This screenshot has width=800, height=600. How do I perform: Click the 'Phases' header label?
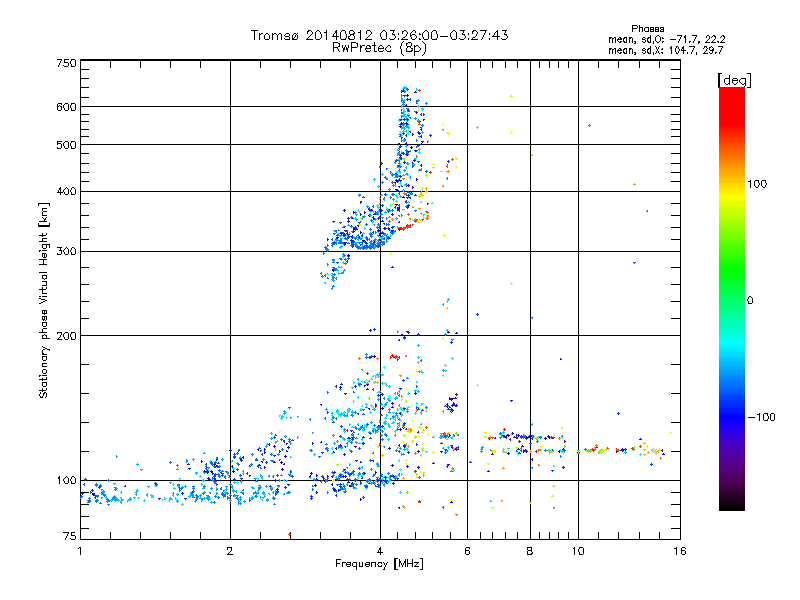coord(647,29)
